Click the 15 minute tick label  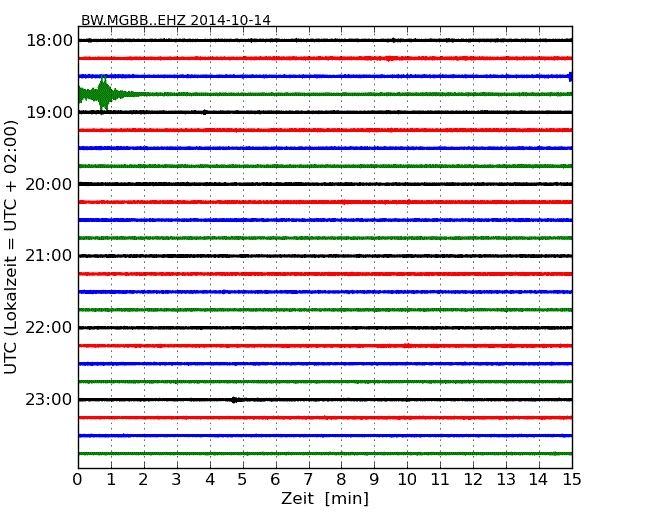click(572, 480)
